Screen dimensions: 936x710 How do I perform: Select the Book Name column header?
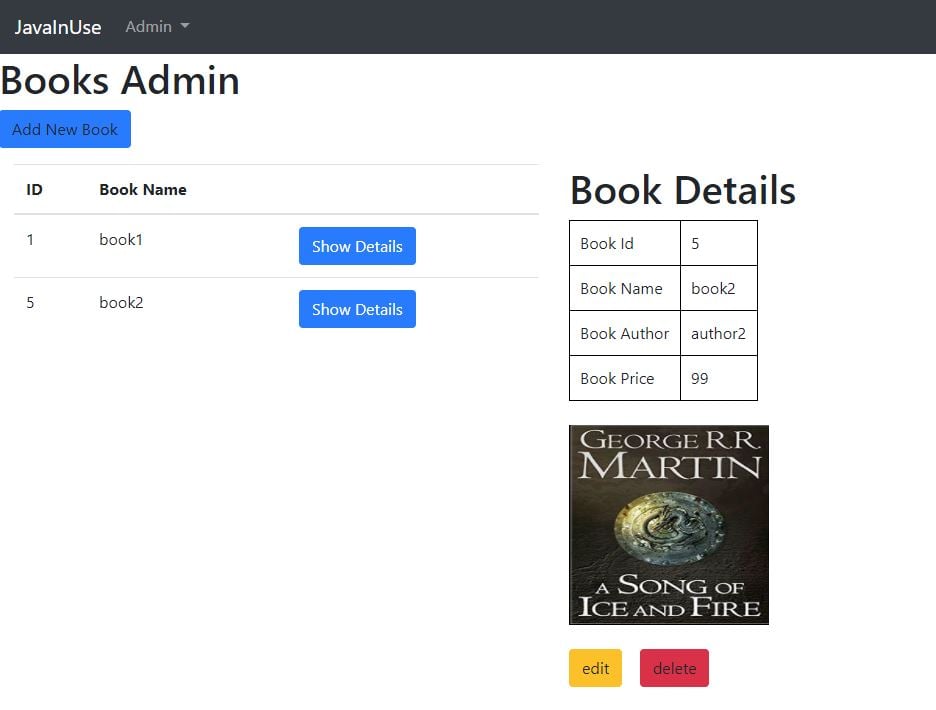click(143, 190)
